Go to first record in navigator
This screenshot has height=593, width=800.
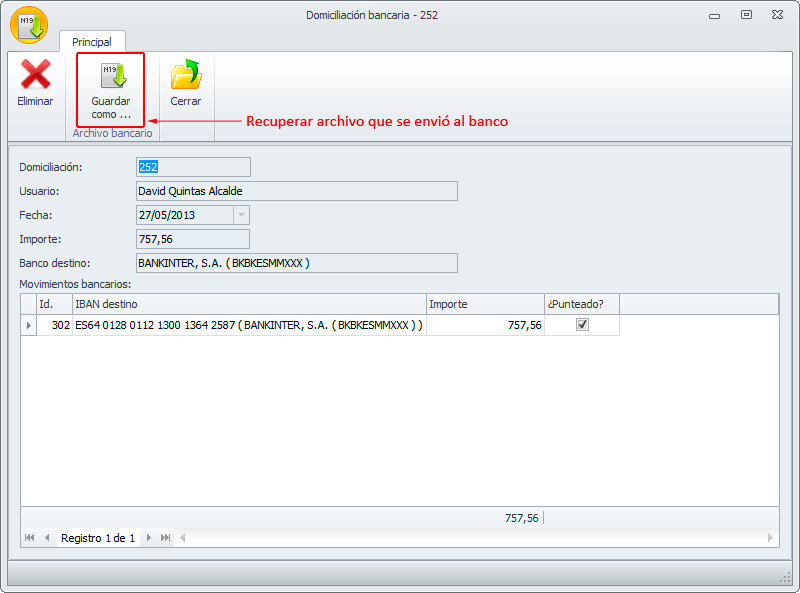click(x=30, y=537)
